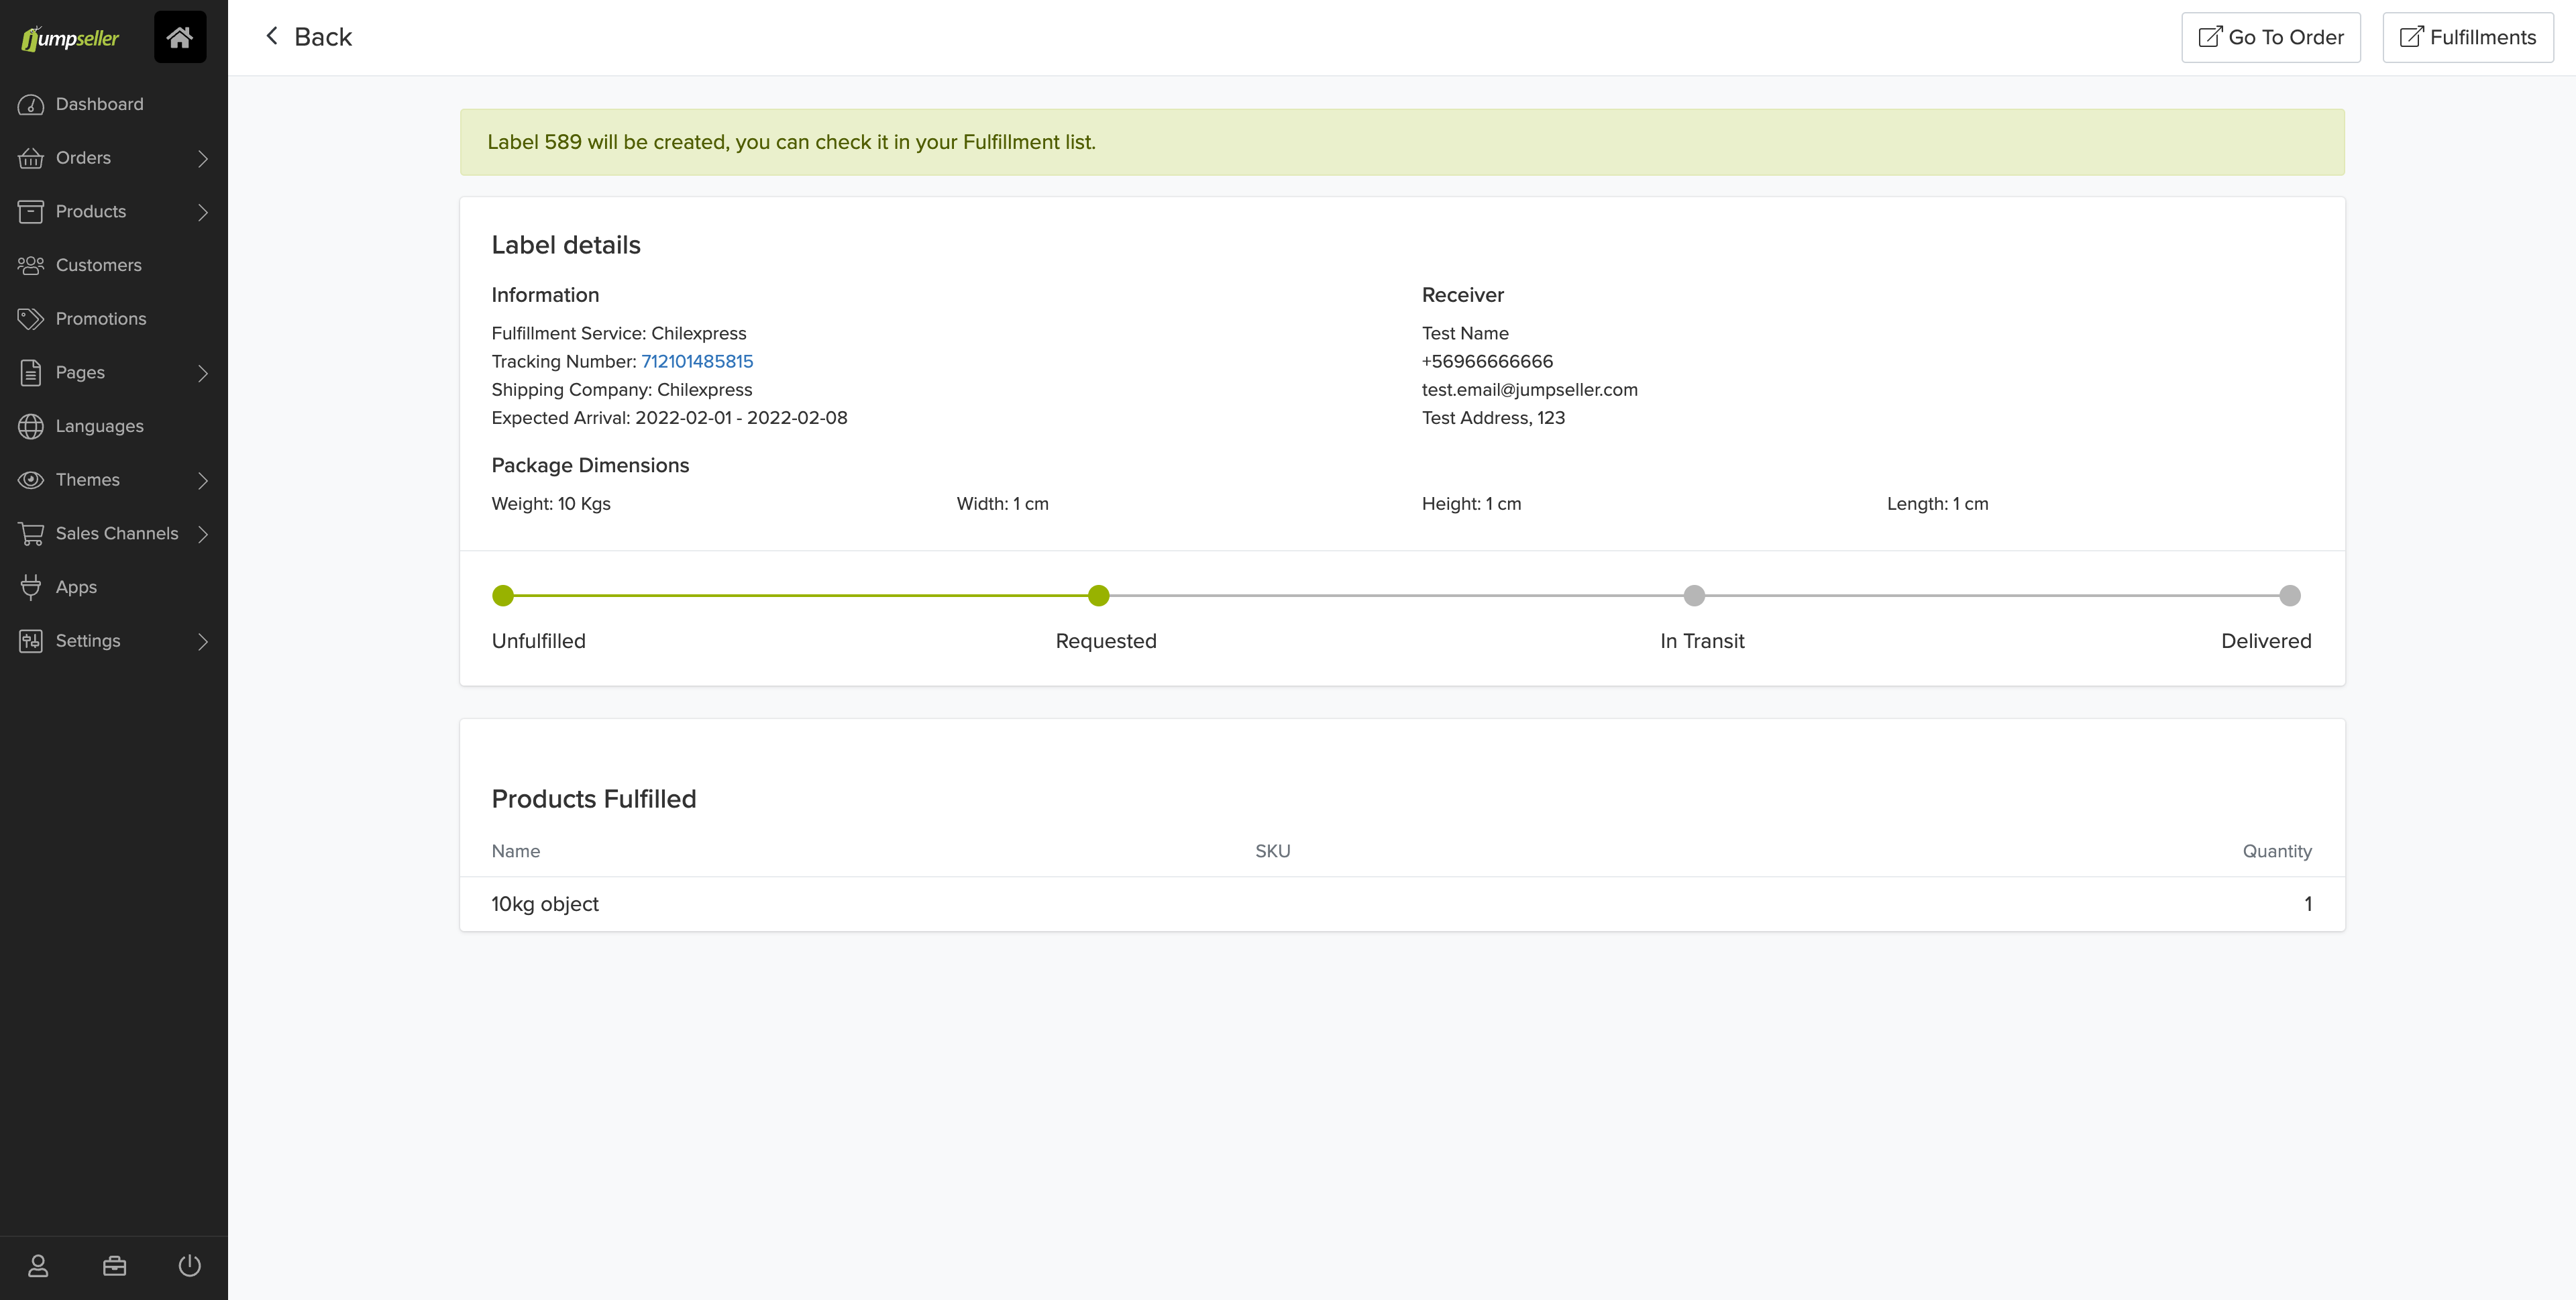Open tracking number 712101485815 link
The height and width of the screenshot is (1300, 2576).
tap(697, 361)
